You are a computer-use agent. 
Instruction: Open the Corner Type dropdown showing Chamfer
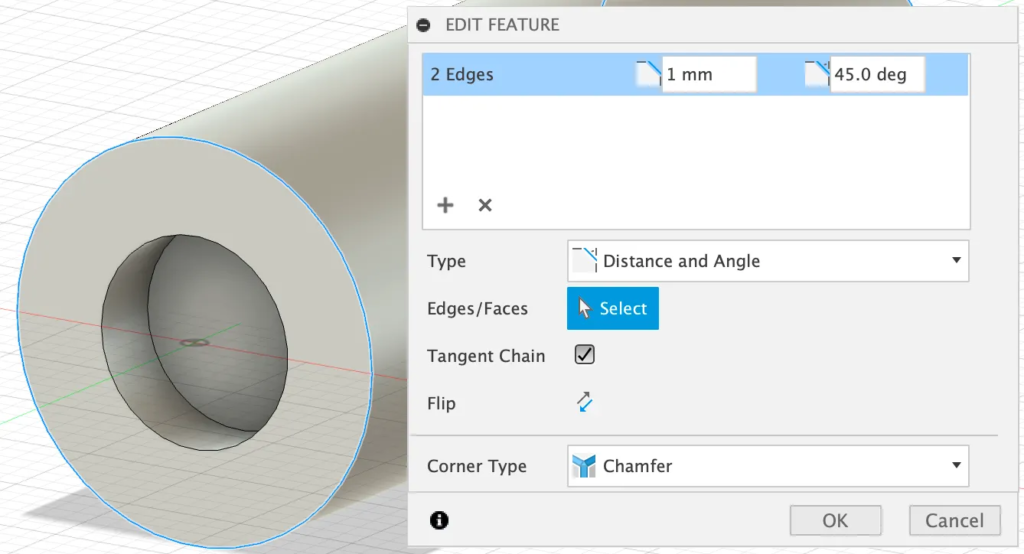(767, 466)
